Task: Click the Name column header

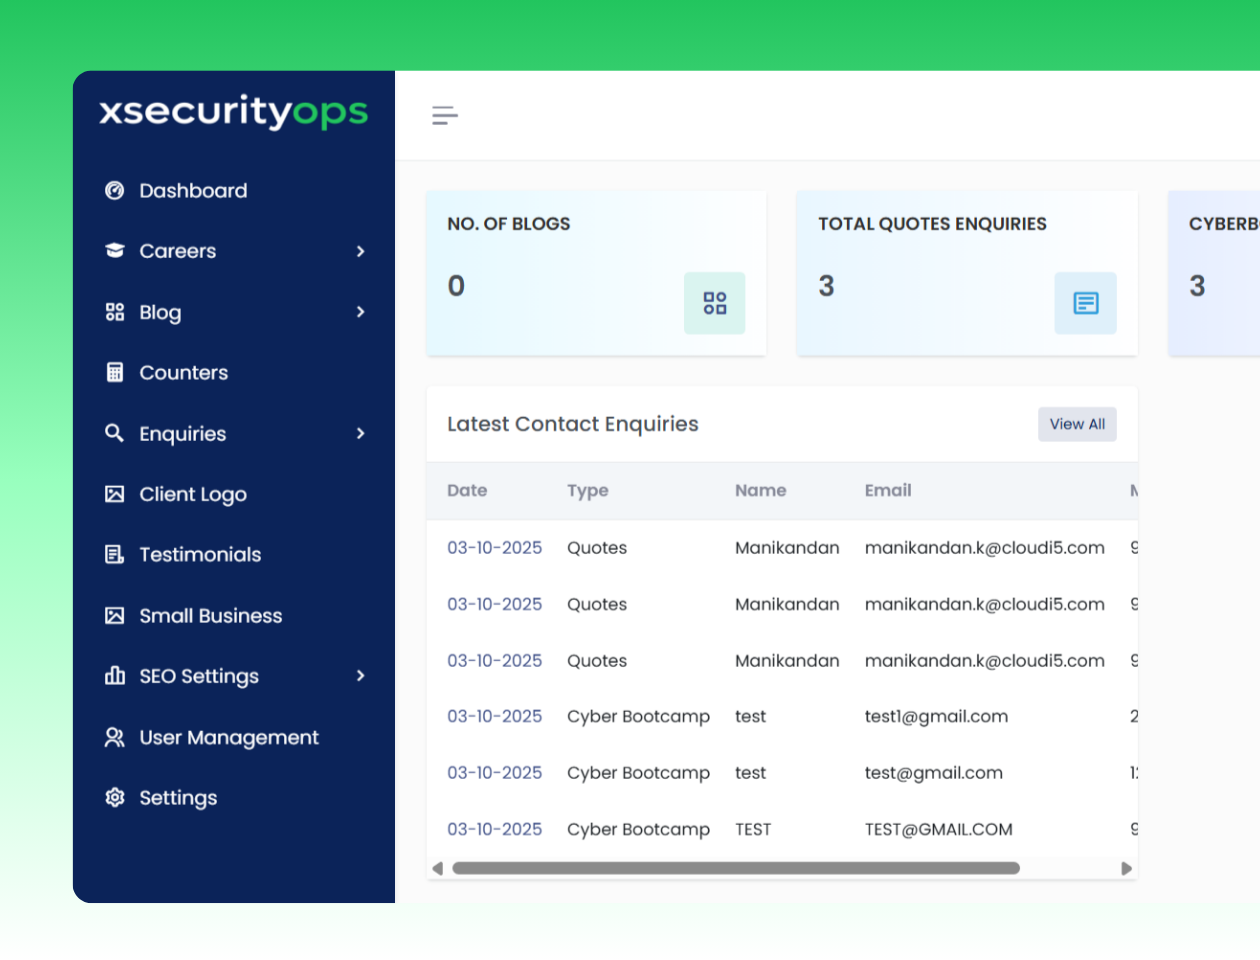Action: 761,490
